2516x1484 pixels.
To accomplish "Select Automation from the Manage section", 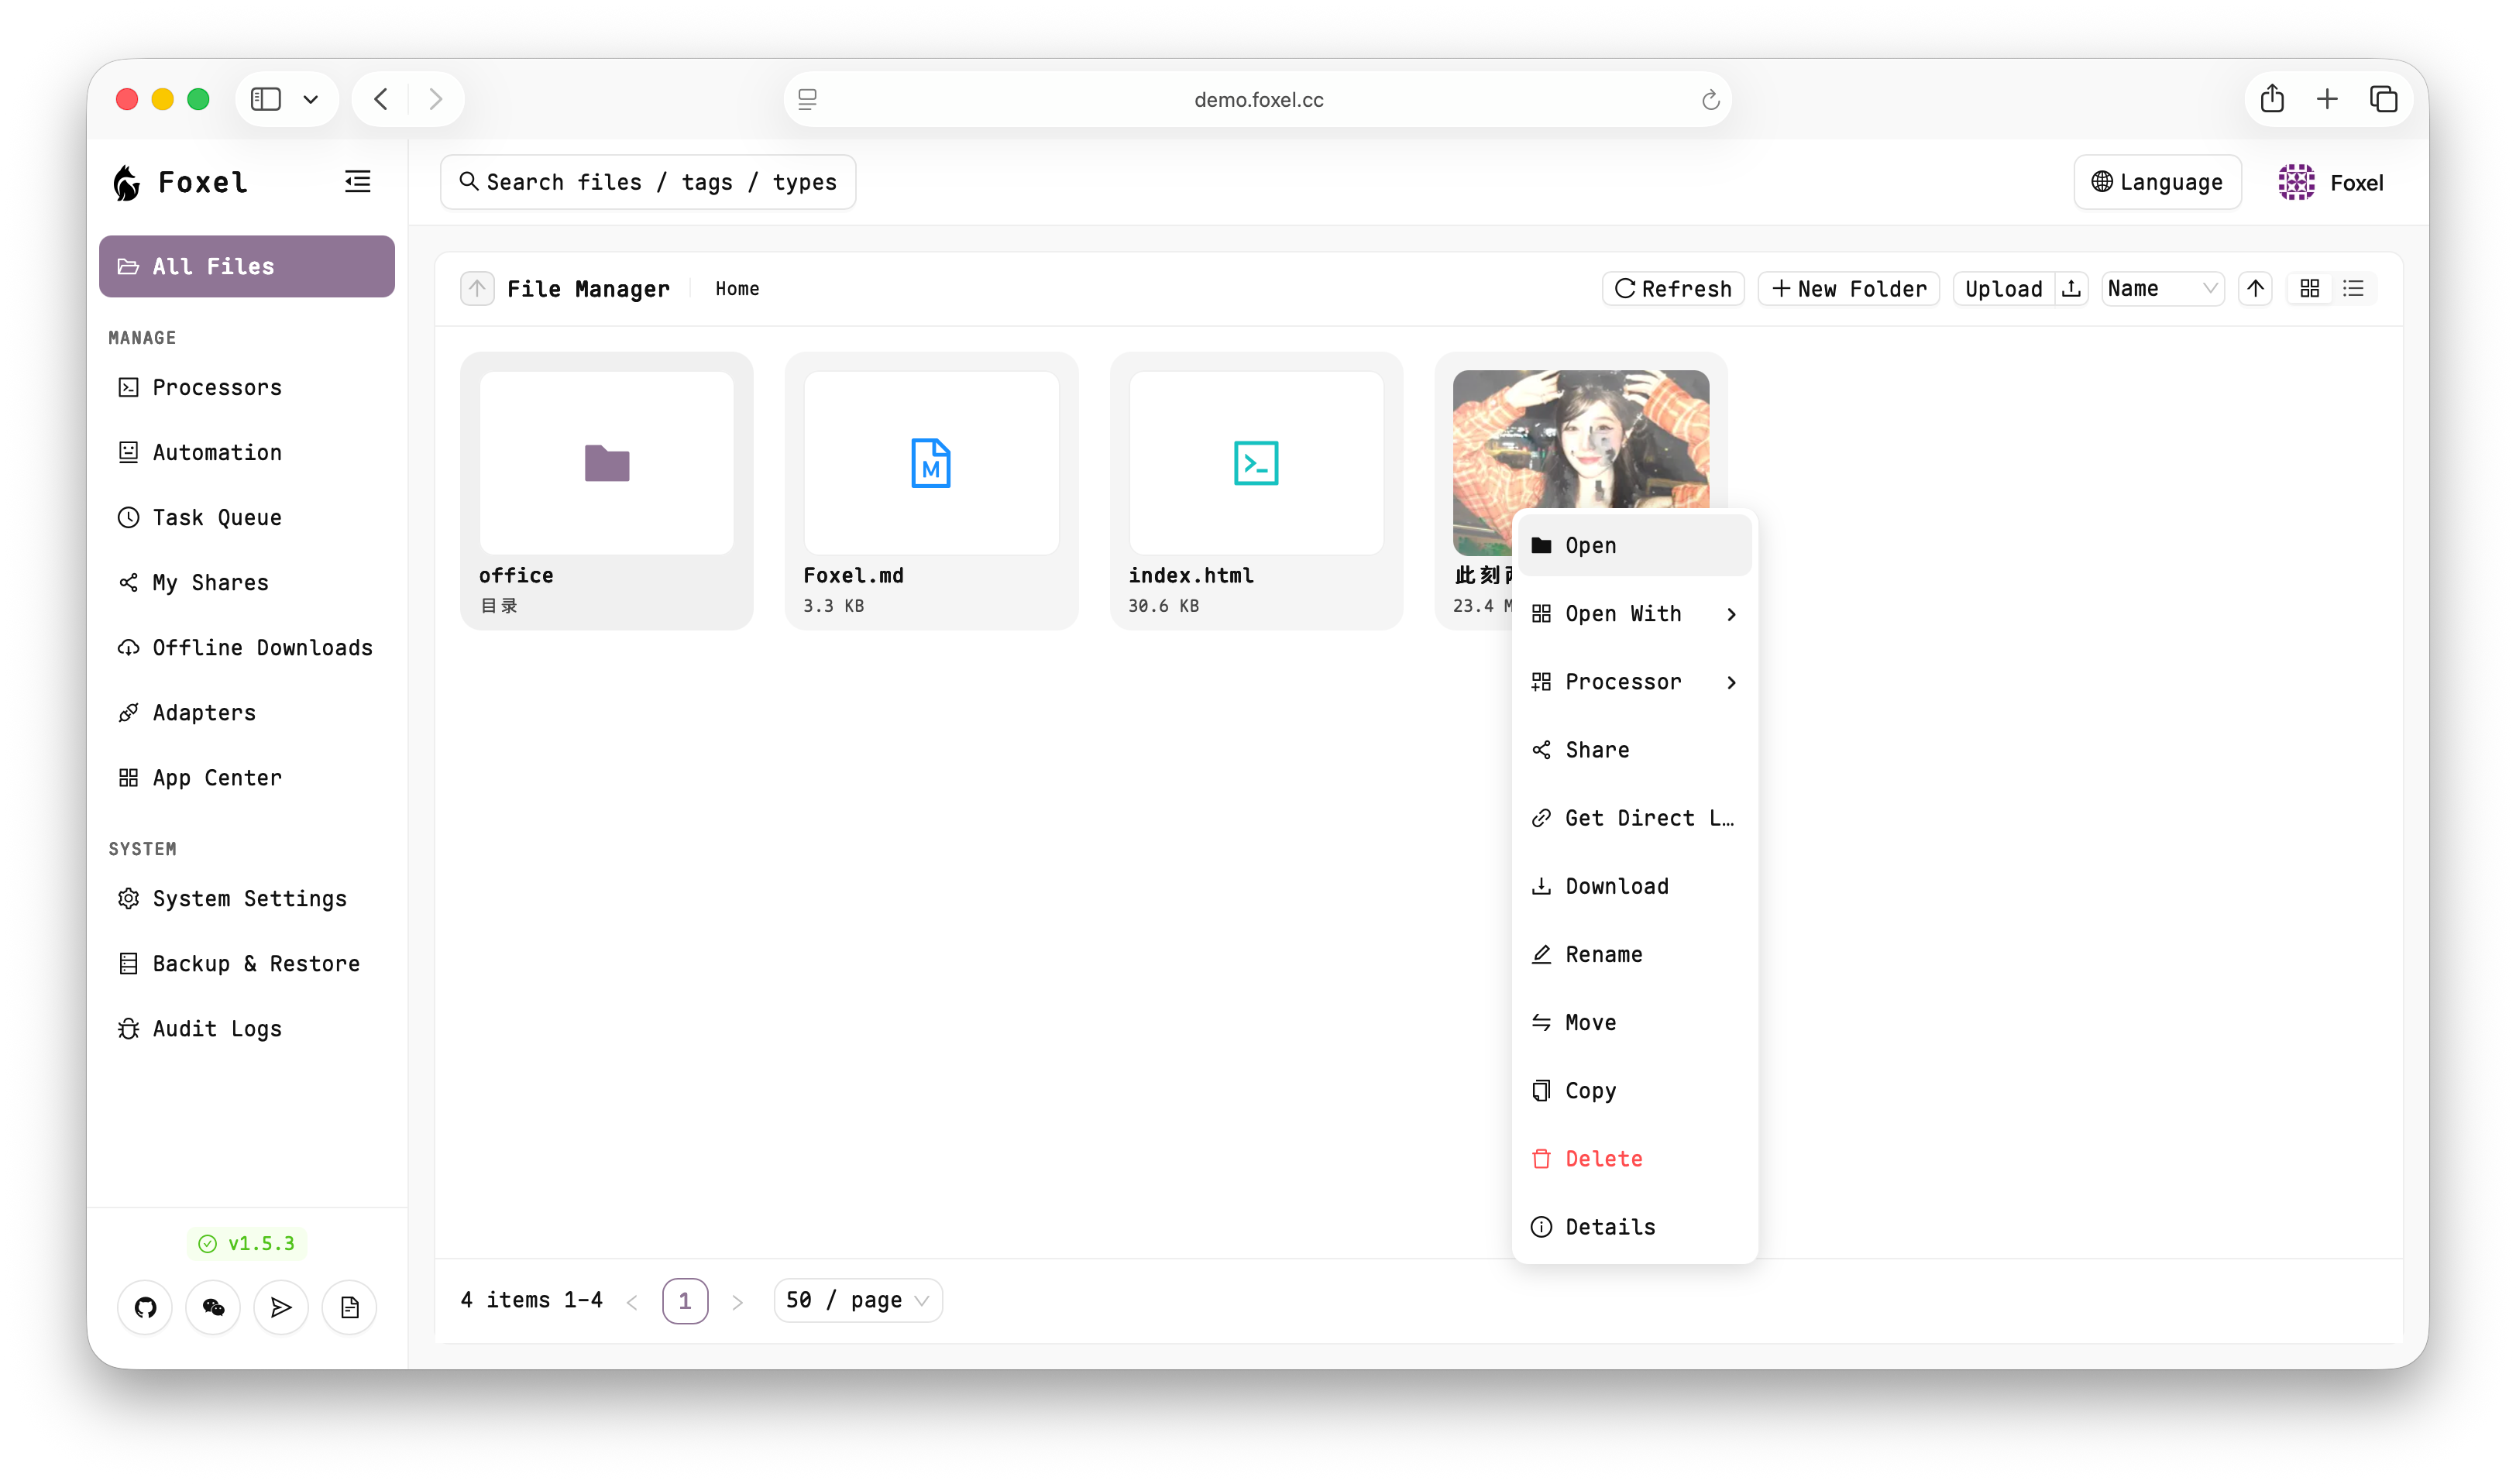I will [x=216, y=452].
